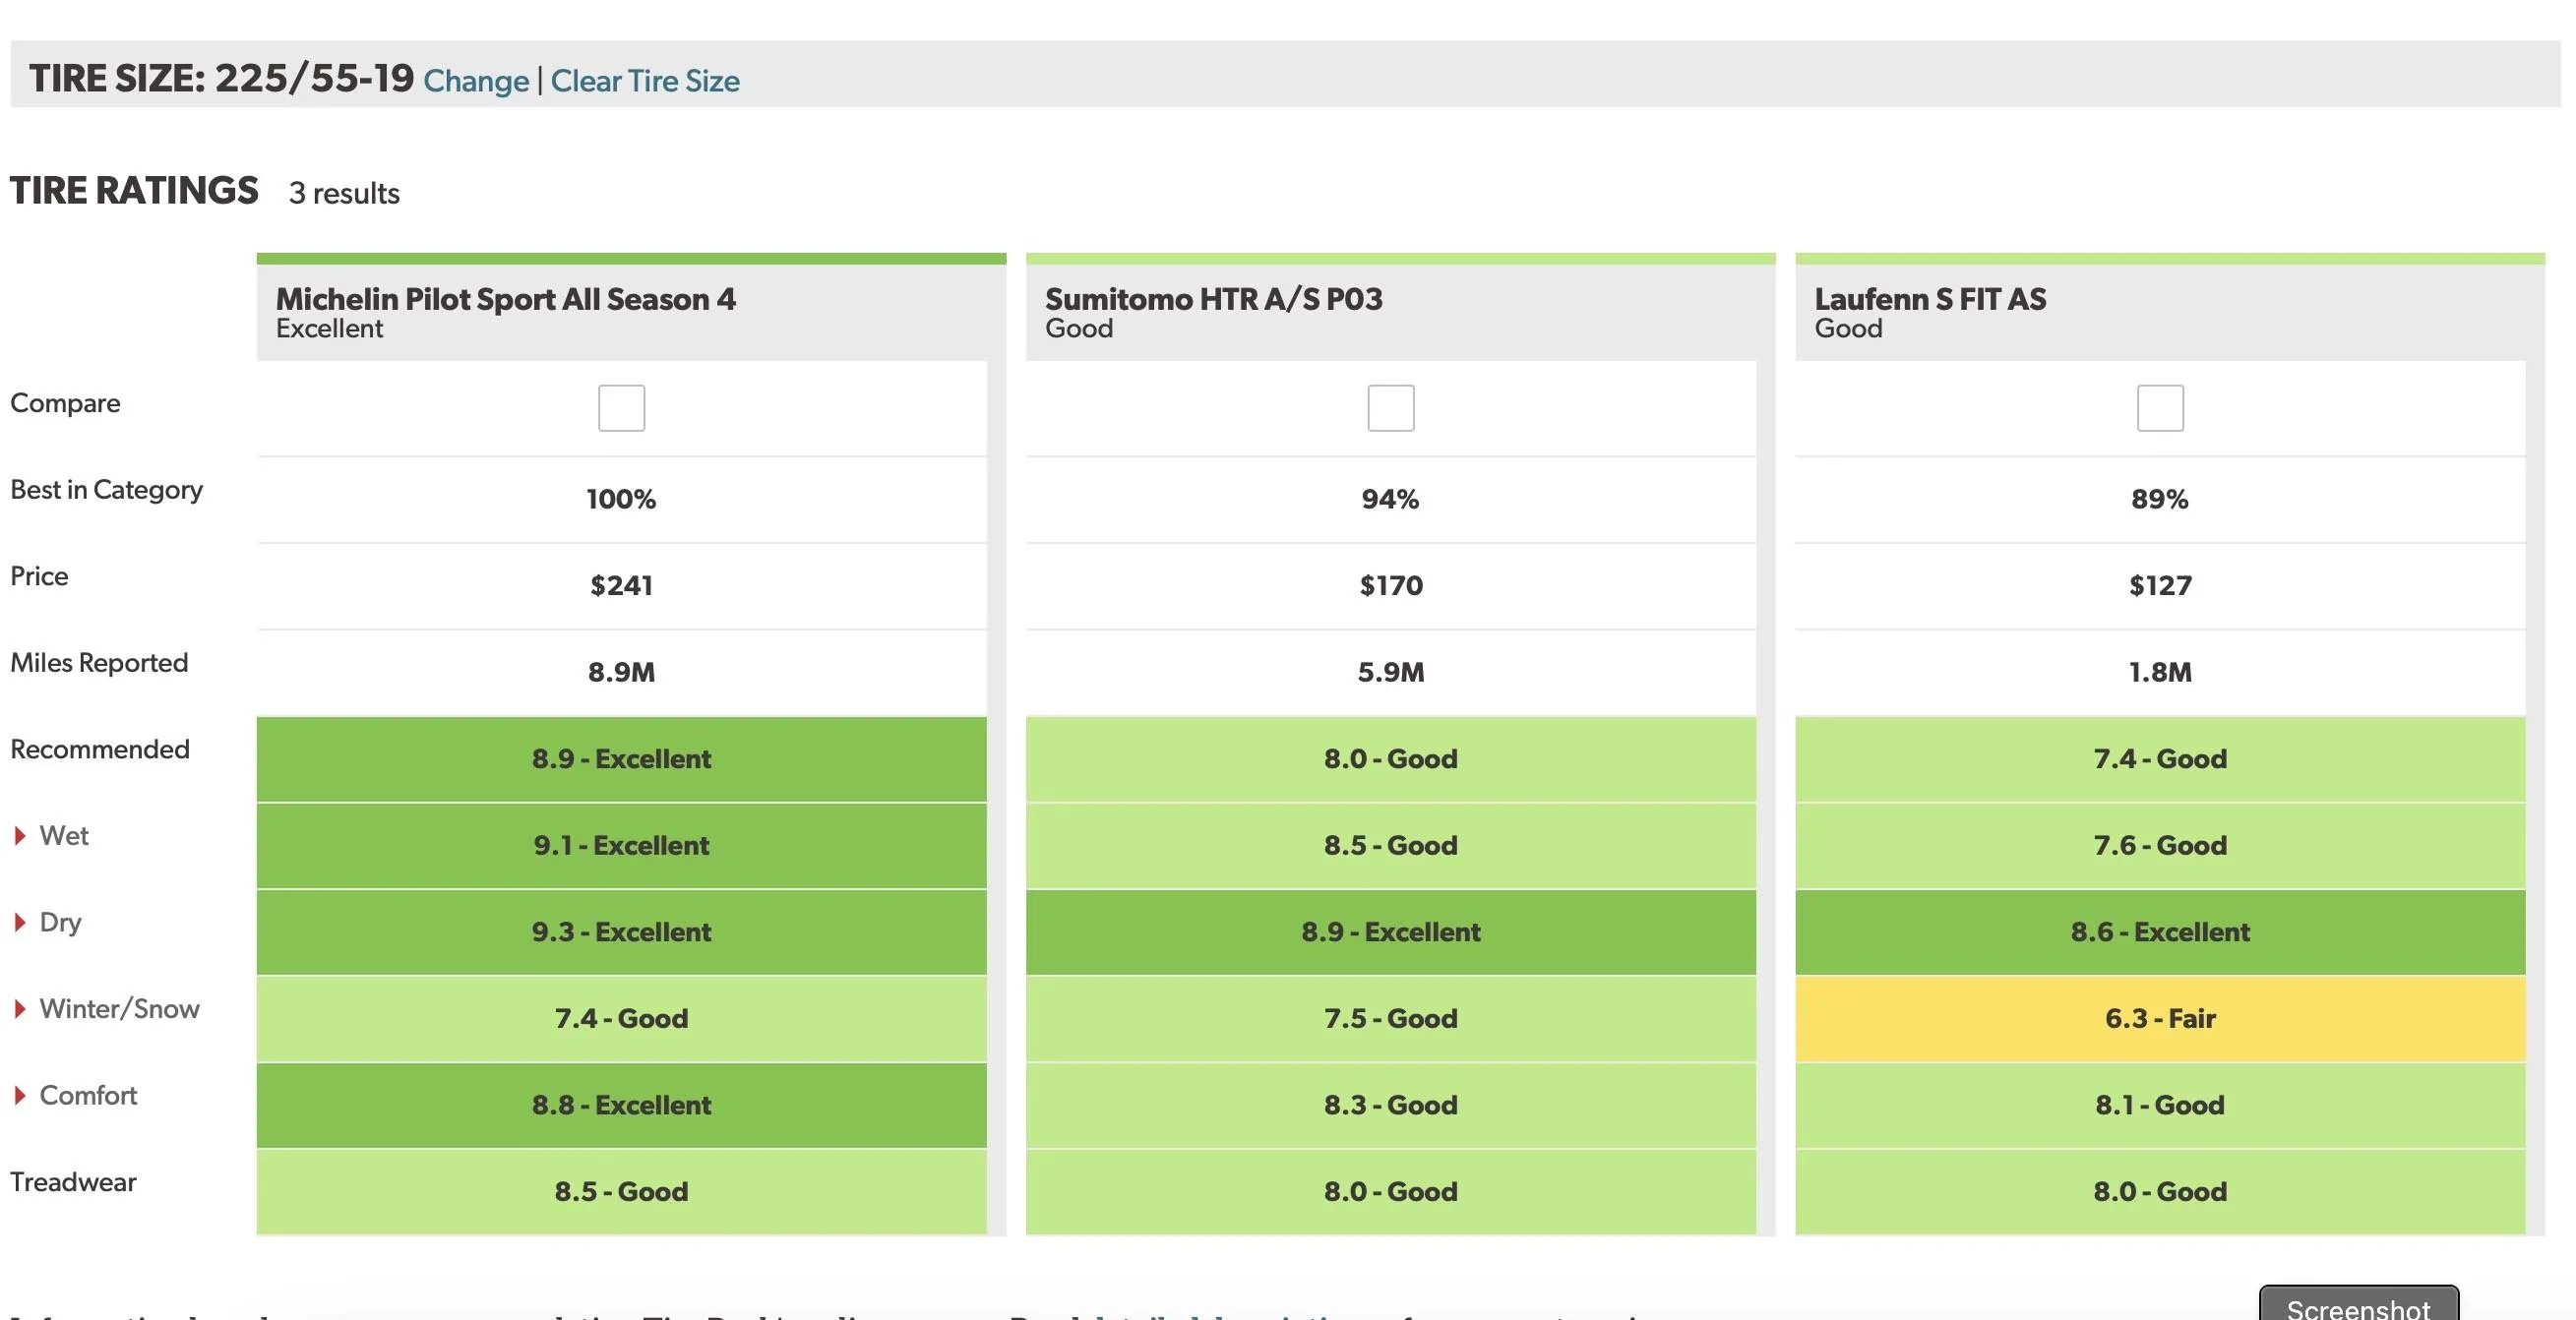Click the Compare row label
Screen dimensions: 2576x1320
click(65, 403)
